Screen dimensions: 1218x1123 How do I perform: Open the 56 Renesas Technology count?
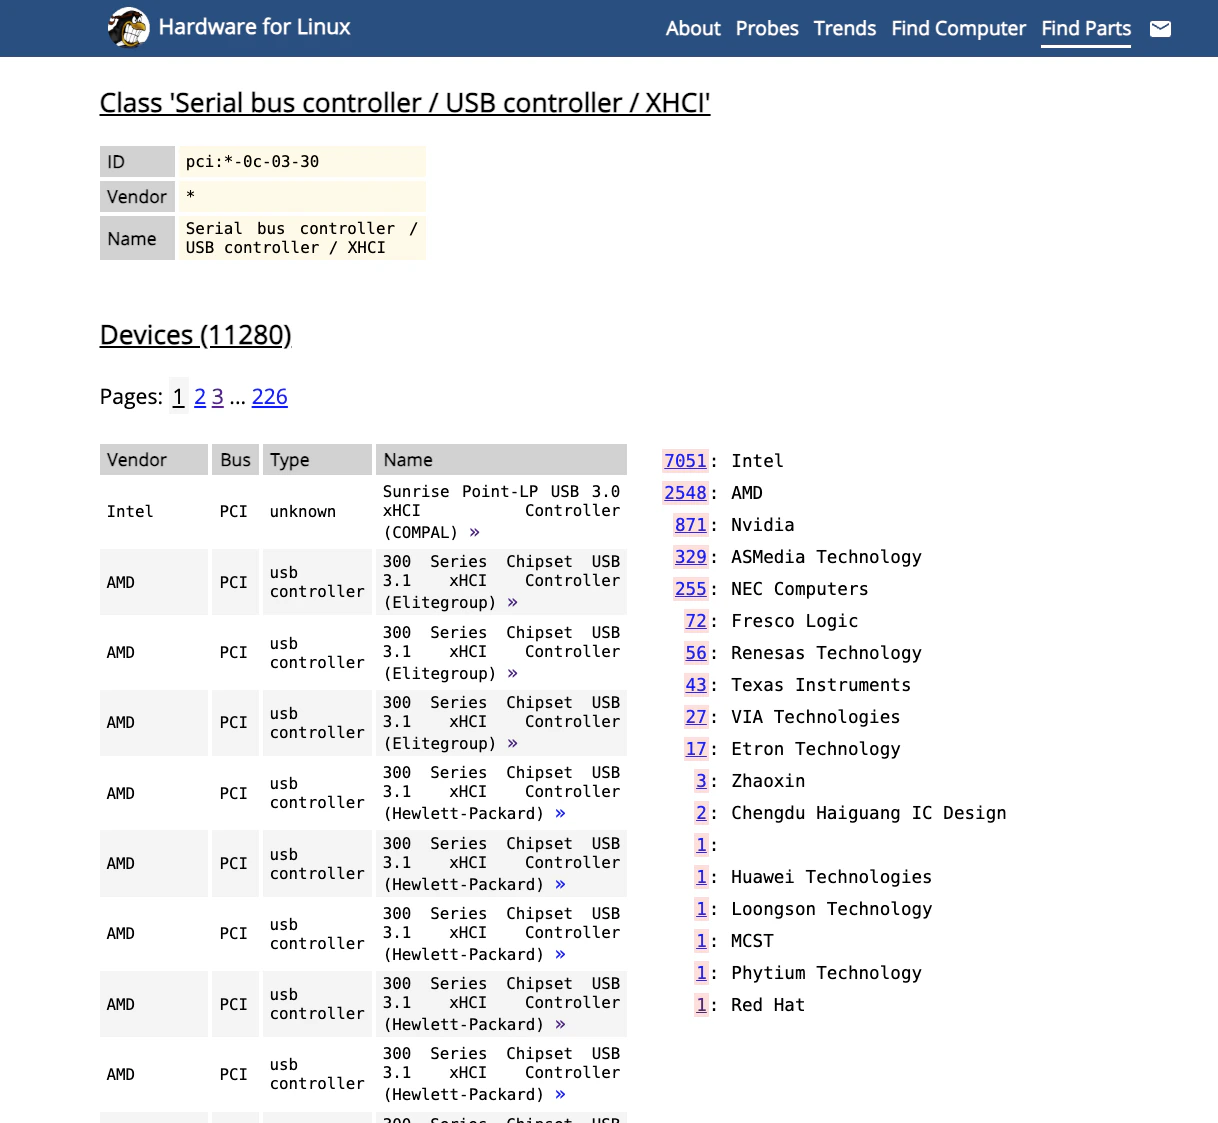(x=696, y=653)
